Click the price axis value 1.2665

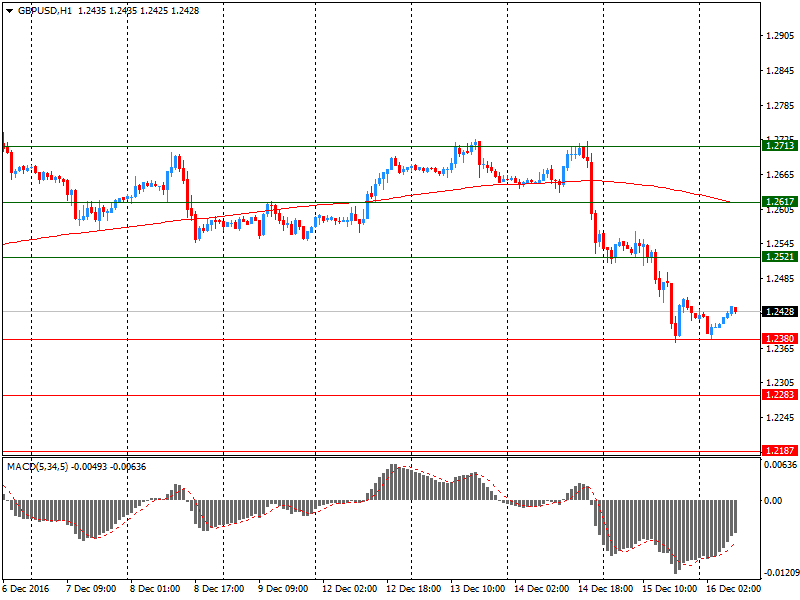(x=780, y=175)
